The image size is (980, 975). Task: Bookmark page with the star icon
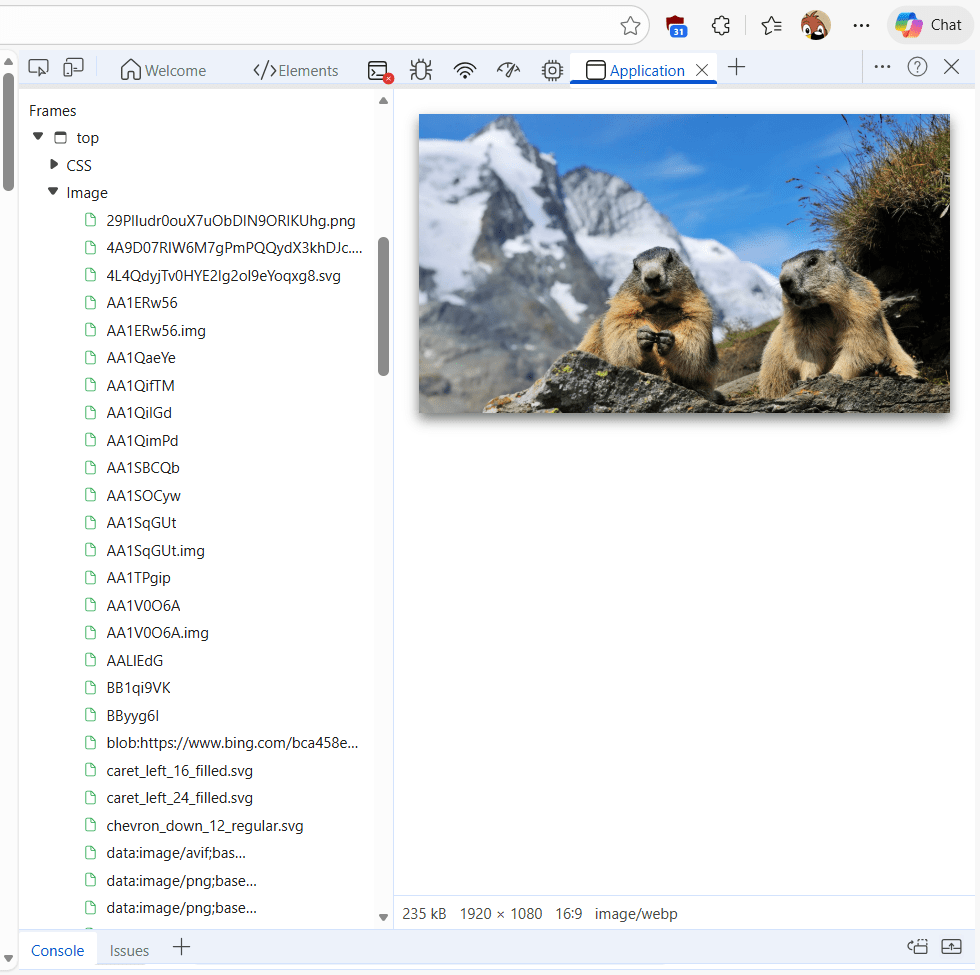[x=630, y=26]
